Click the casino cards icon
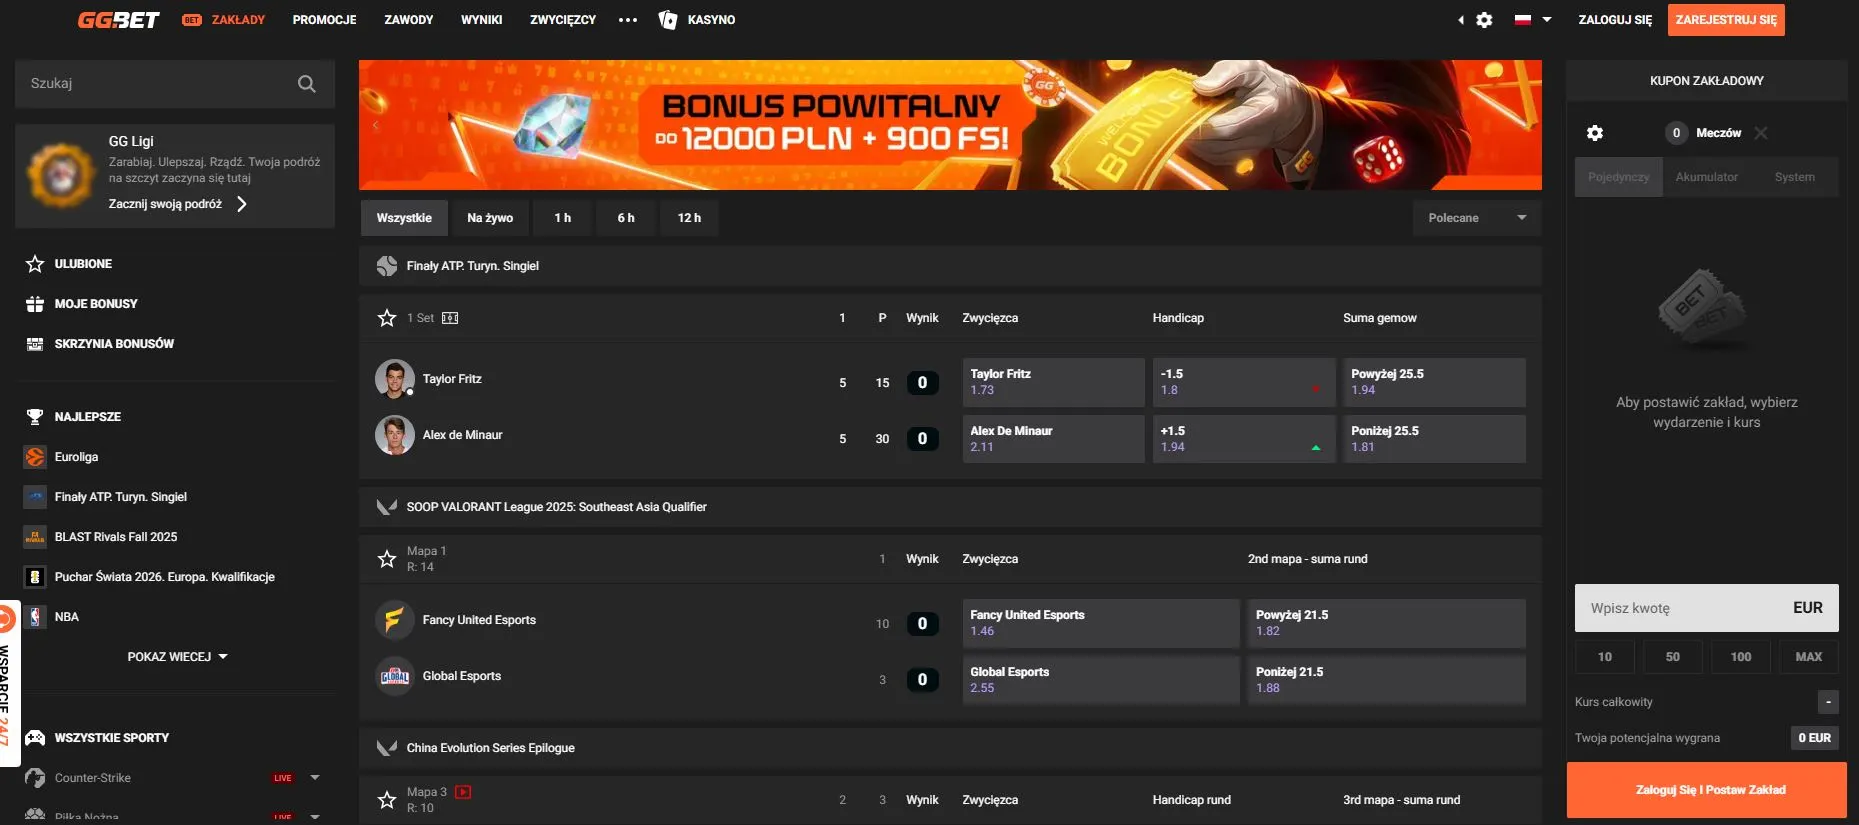The image size is (1859, 825). (x=668, y=20)
